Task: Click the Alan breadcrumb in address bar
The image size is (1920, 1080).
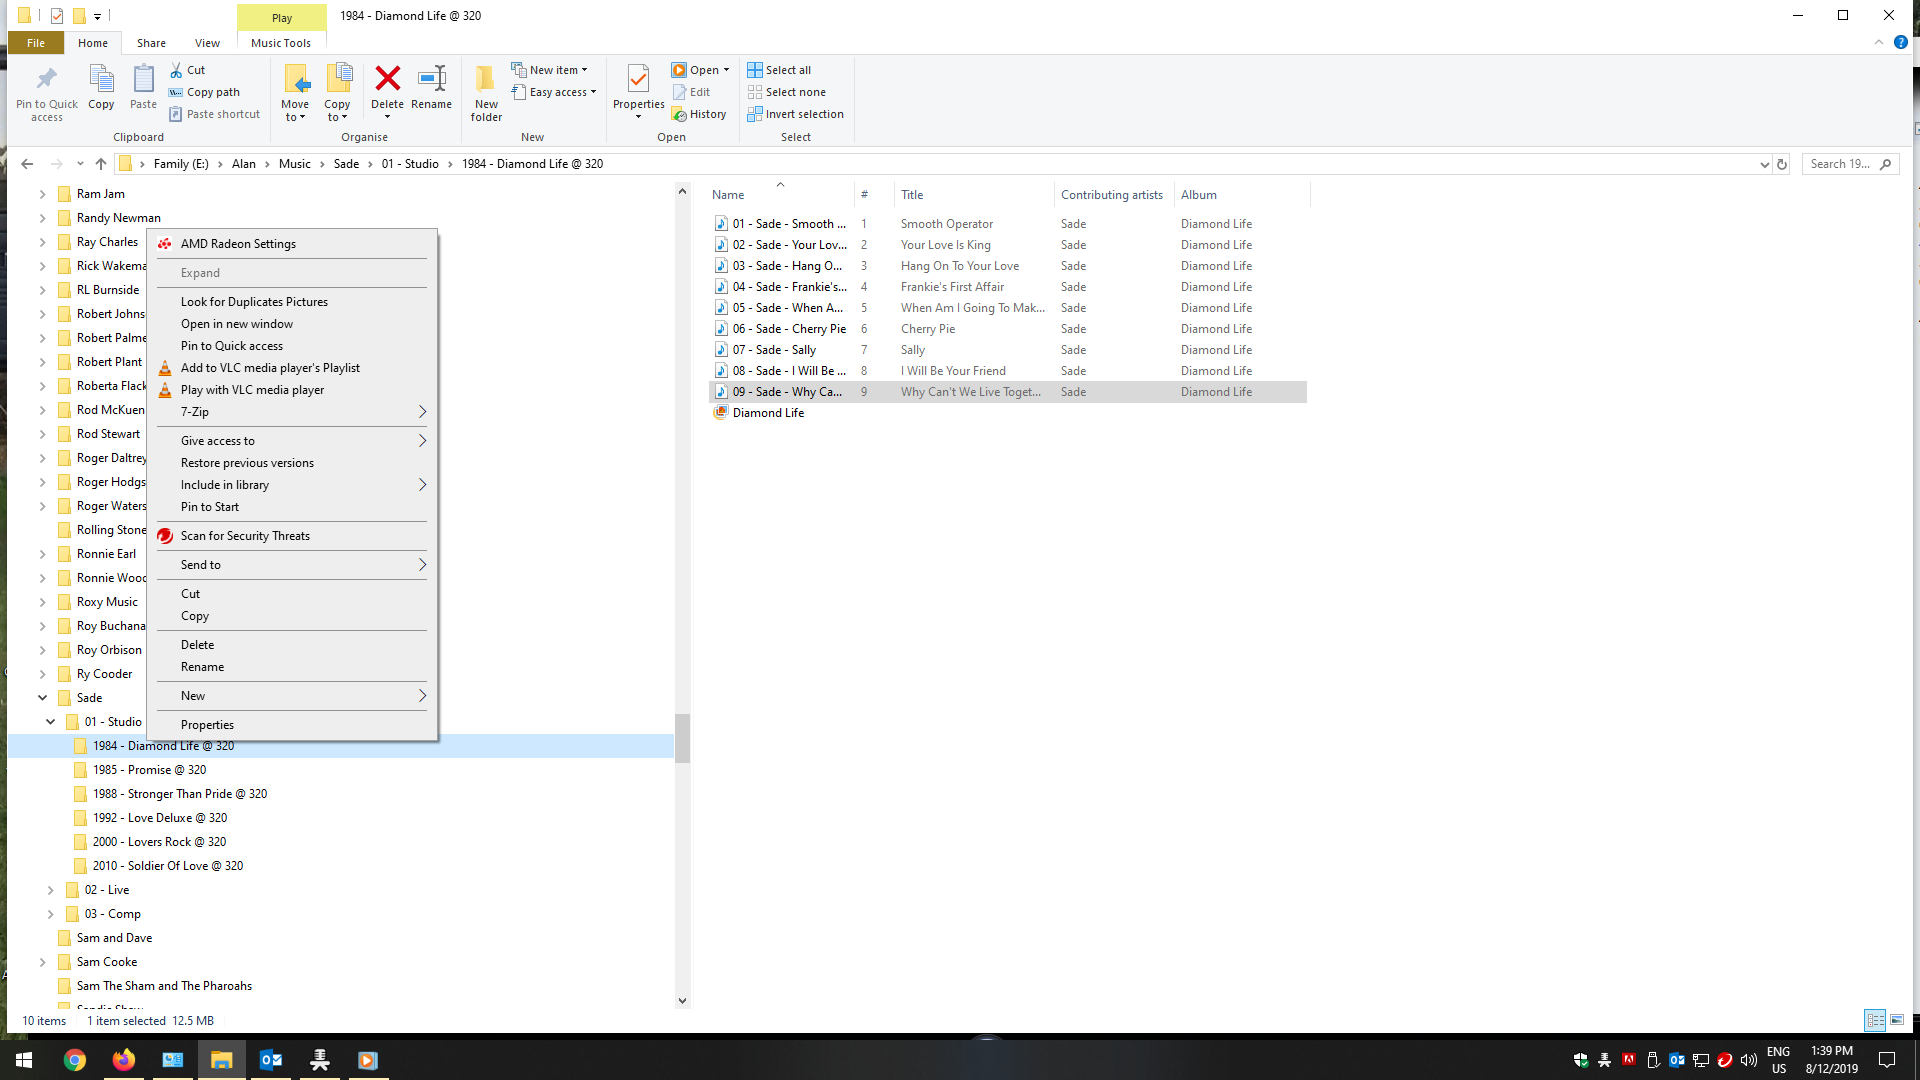Action: pos(244,164)
